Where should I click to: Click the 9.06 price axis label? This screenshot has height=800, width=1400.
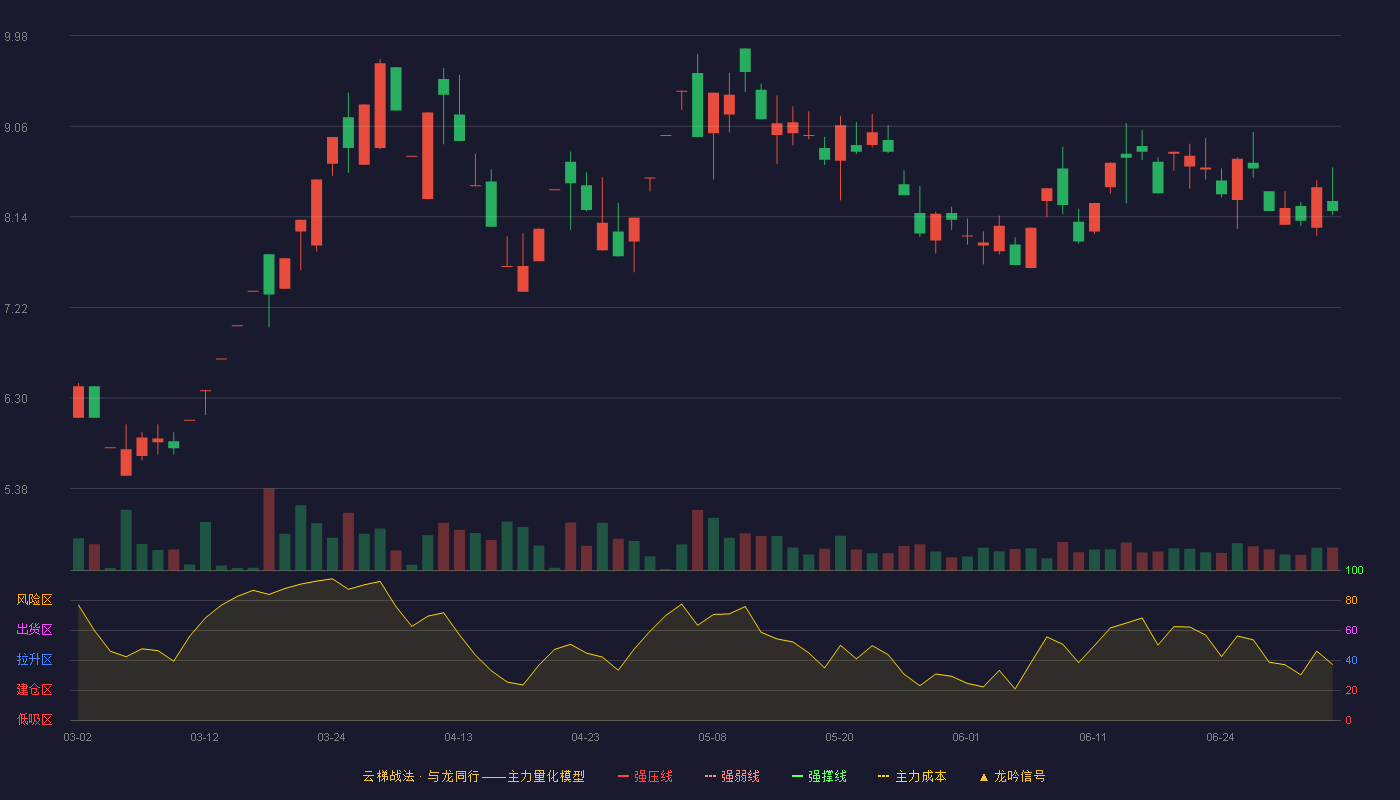(16, 127)
